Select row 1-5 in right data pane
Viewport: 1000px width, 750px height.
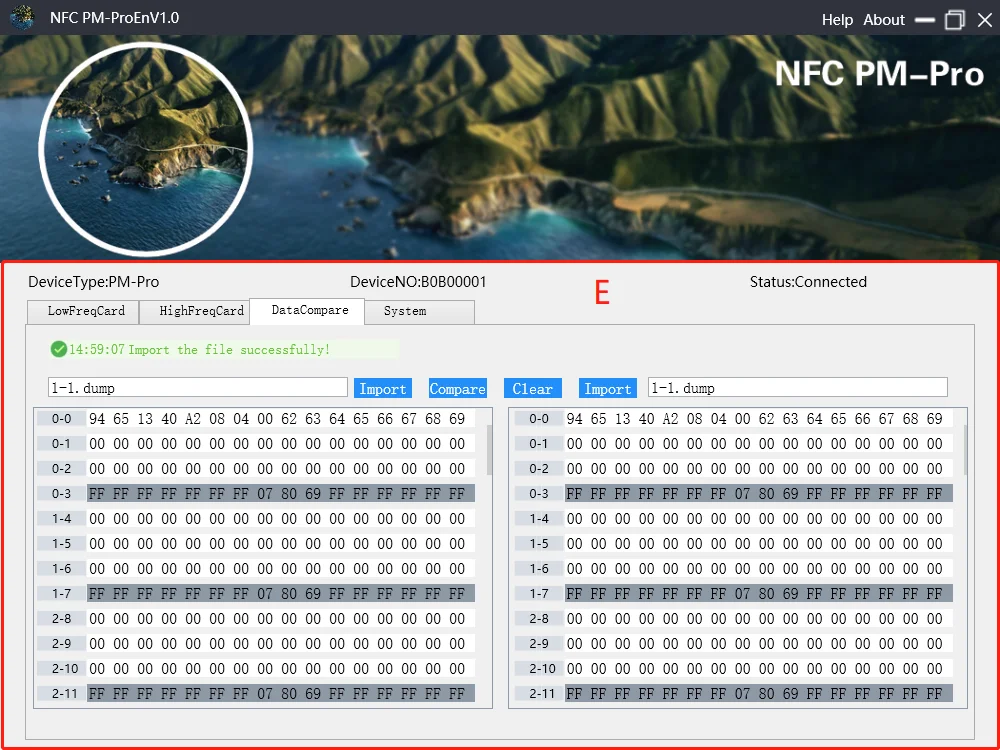click(733, 543)
